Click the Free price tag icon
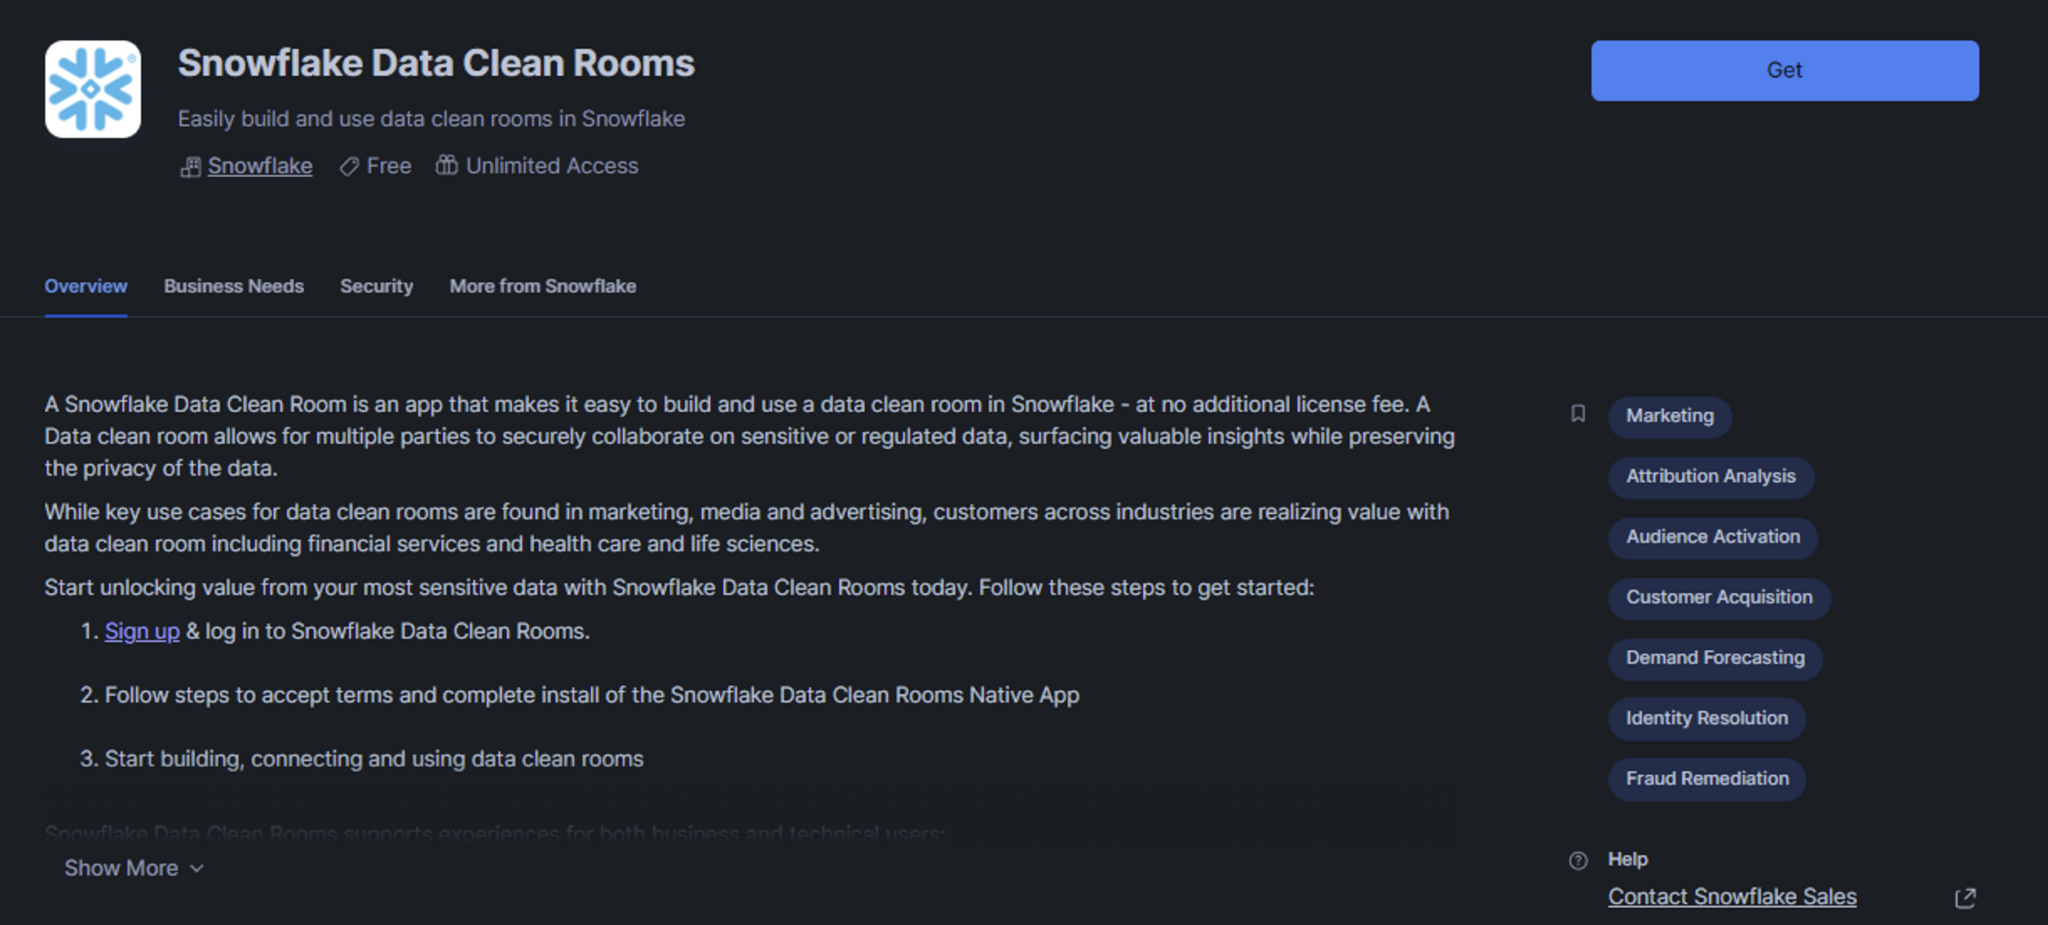This screenshot has height=925, width=2048. 349,167
